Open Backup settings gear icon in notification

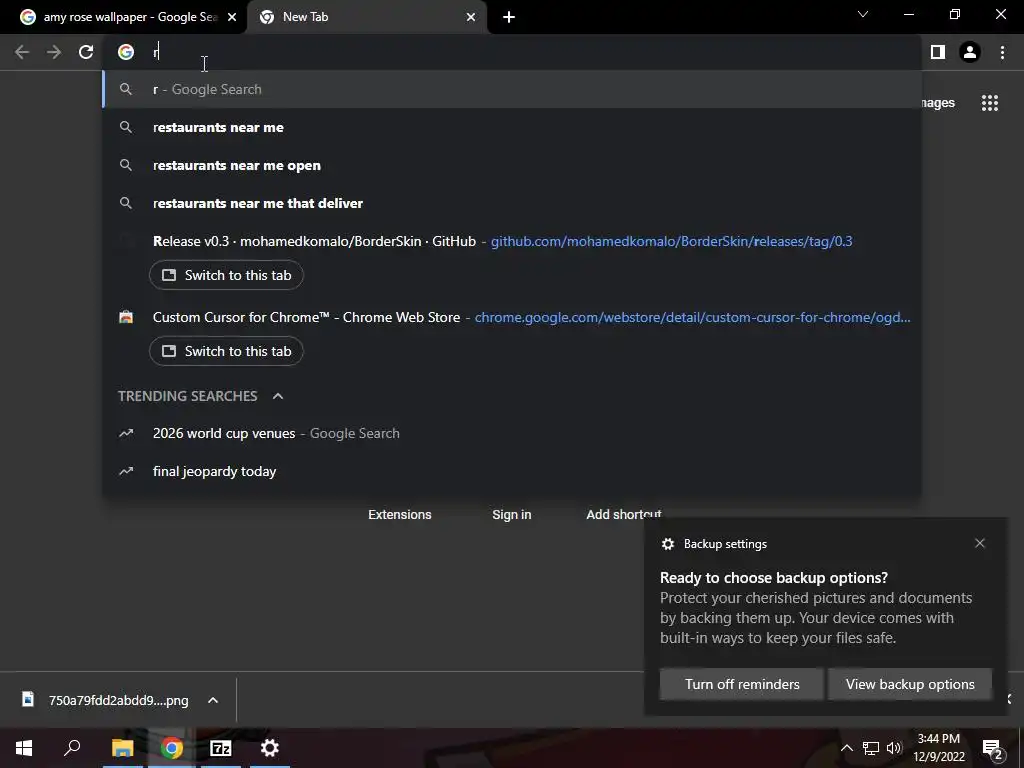pyautogui.click(x=667, y=544)
